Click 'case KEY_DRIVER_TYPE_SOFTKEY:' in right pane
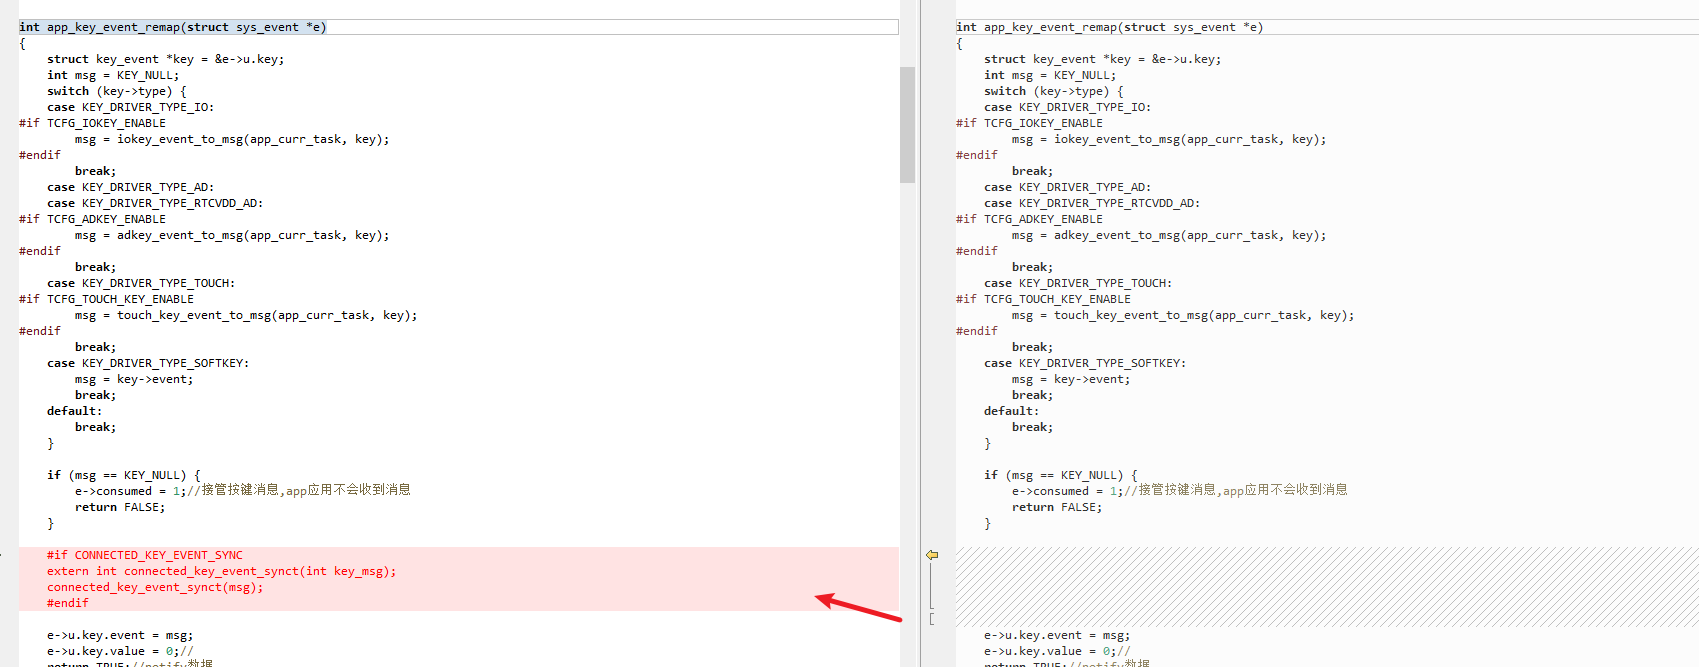This screenshot has width=1699, height=667. click(x=1085, y=363)
